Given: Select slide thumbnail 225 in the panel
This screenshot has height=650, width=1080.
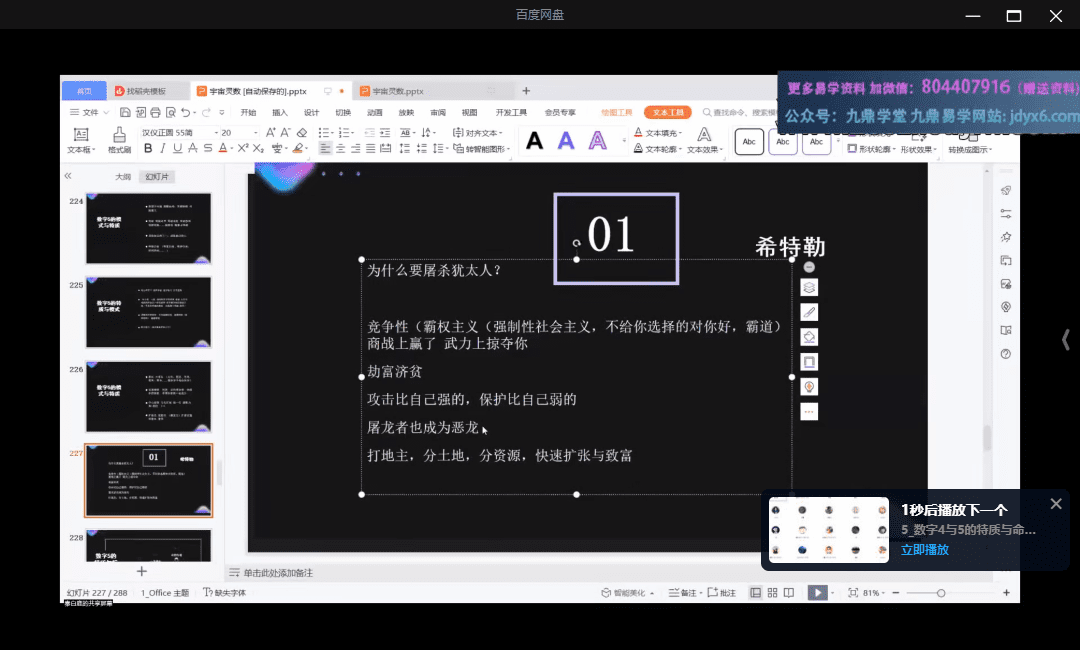Looking at the screenshot, I should pyautogui.click(x=148, y=313).
